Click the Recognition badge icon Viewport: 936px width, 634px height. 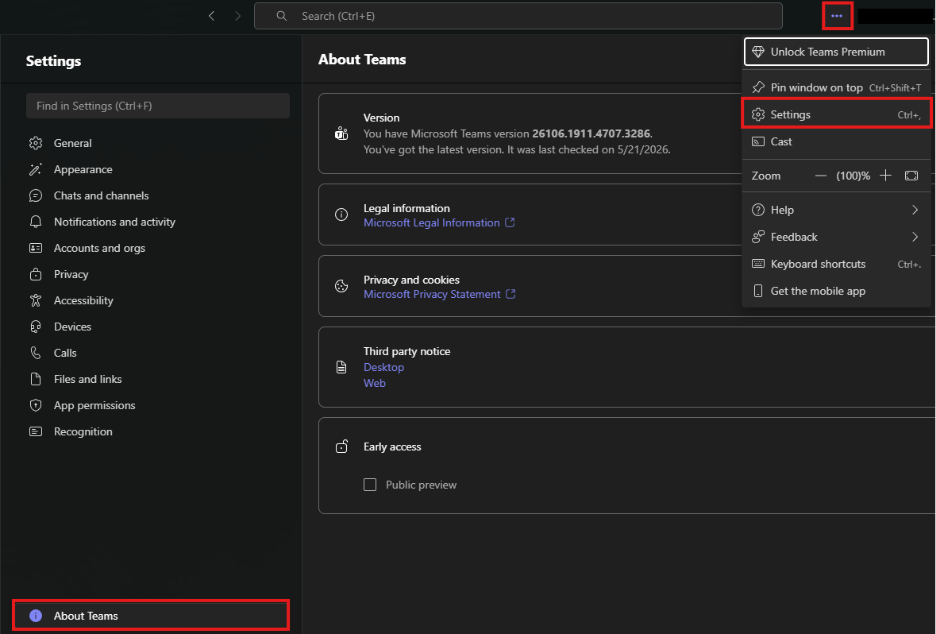[x=36, y=431]
